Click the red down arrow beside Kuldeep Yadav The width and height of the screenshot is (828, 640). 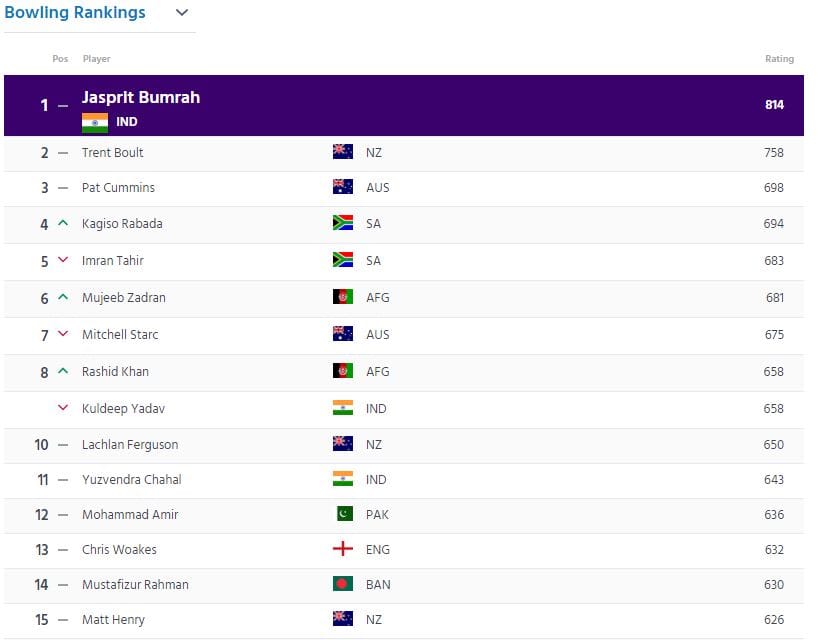click(63, 408)
